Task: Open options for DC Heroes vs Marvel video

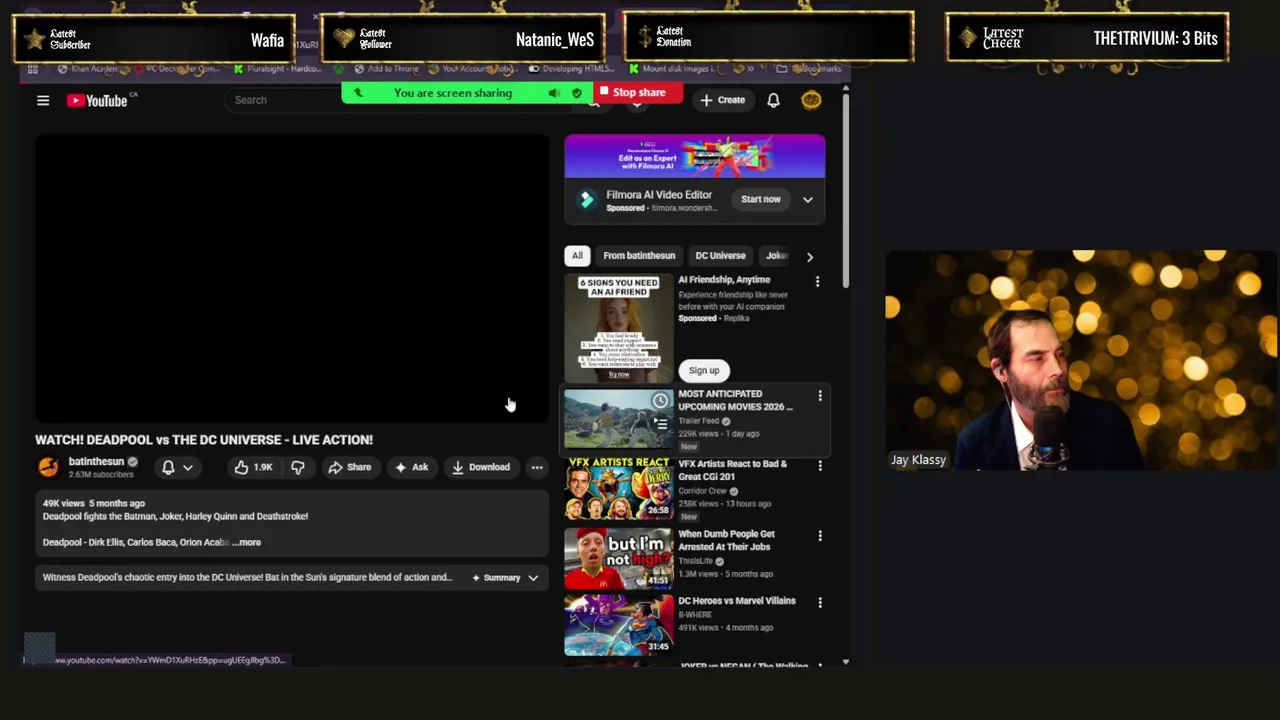Action: [x=820, y=603]
